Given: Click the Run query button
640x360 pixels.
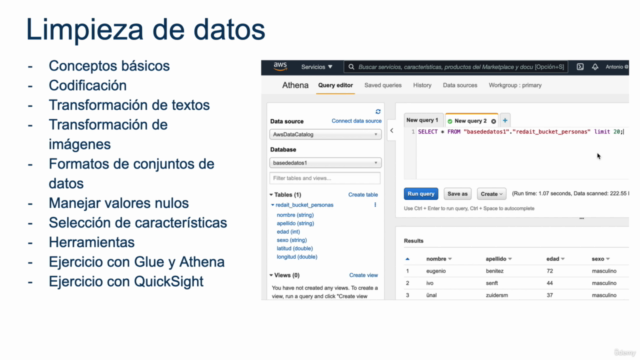Looking at the screenshot, I should (421, 194).
